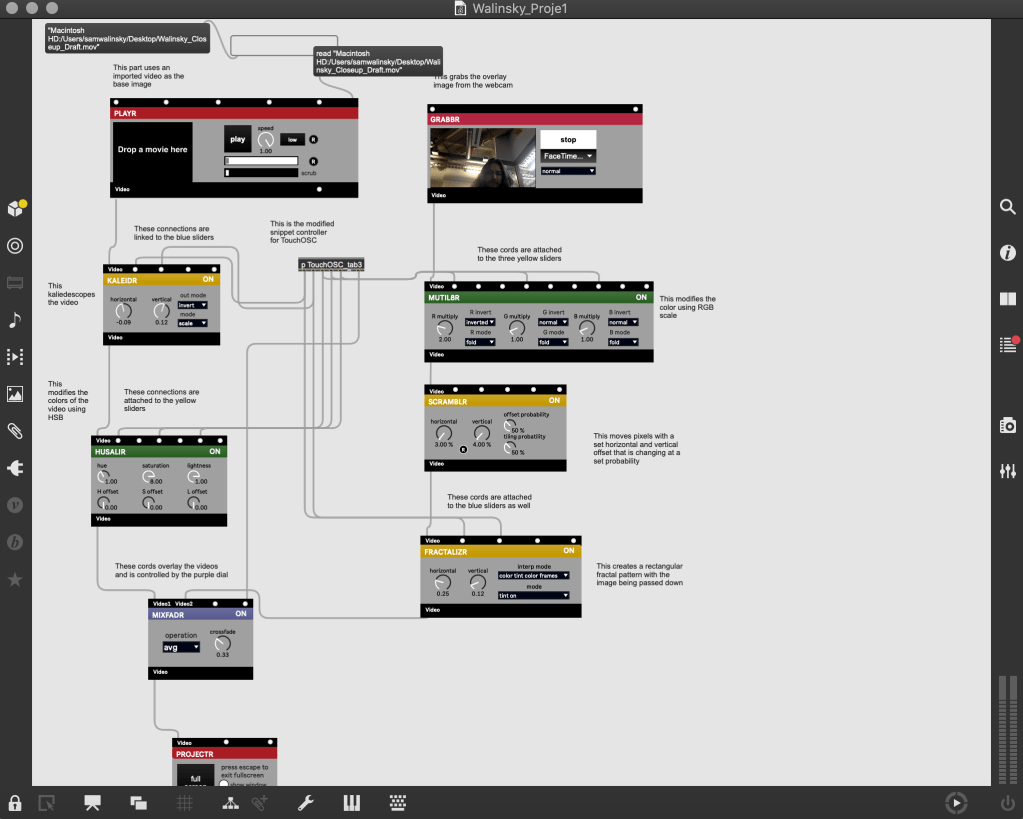Toggle the KALEIDR module ON switch
This screenshot has width=1023, height=819.
[208, 280]
